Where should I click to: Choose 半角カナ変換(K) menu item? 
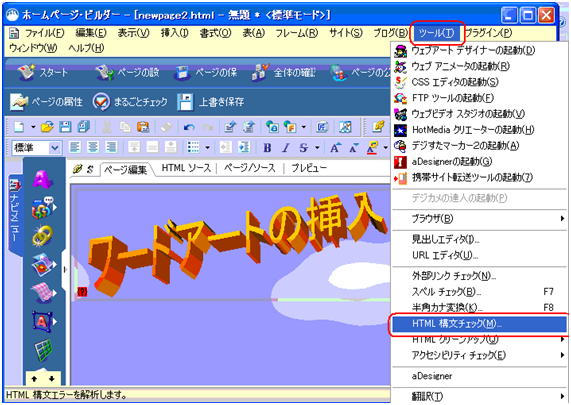point(480,307)
